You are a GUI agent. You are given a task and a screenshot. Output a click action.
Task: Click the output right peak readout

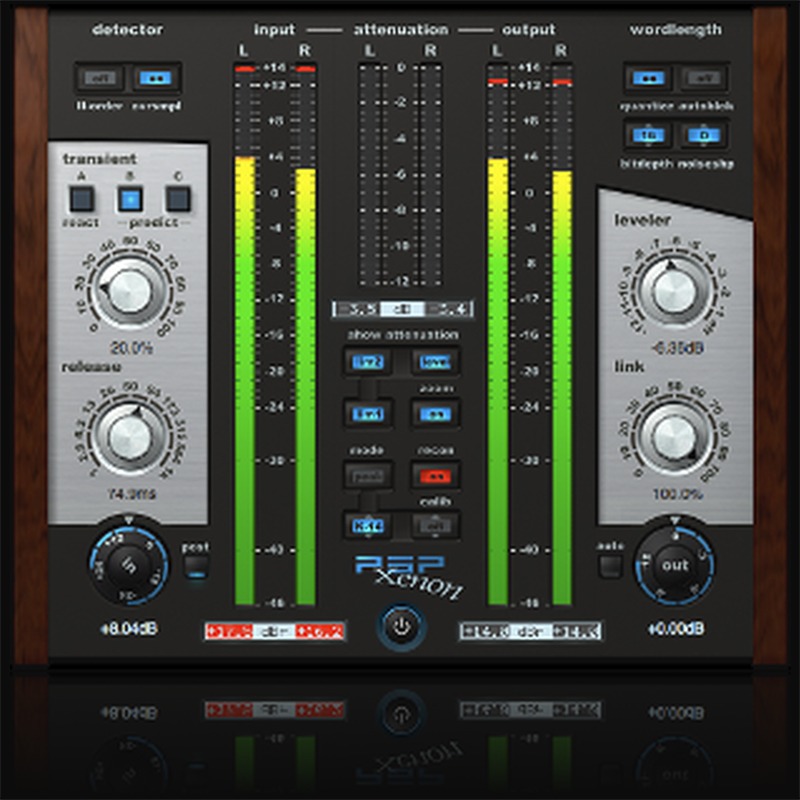click(576, 631)
